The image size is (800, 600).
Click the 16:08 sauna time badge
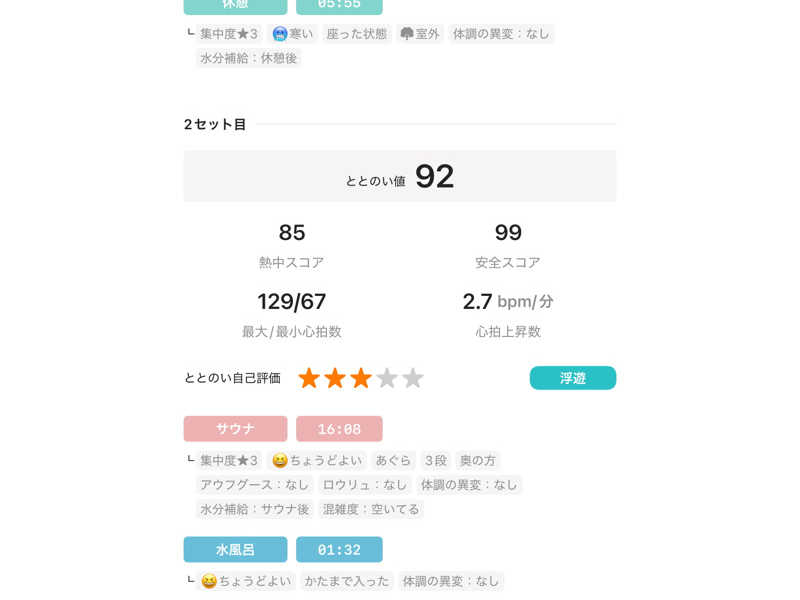[x=339, y=429]
